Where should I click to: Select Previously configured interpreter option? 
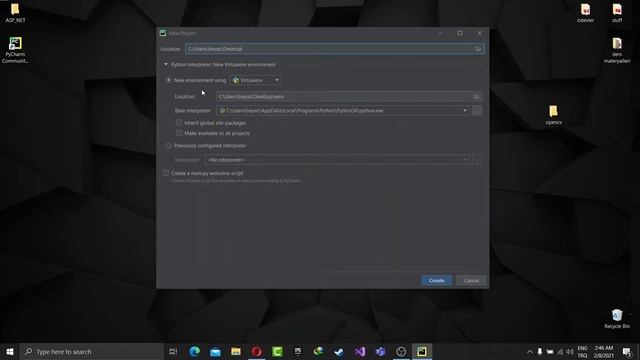point(169,146)
